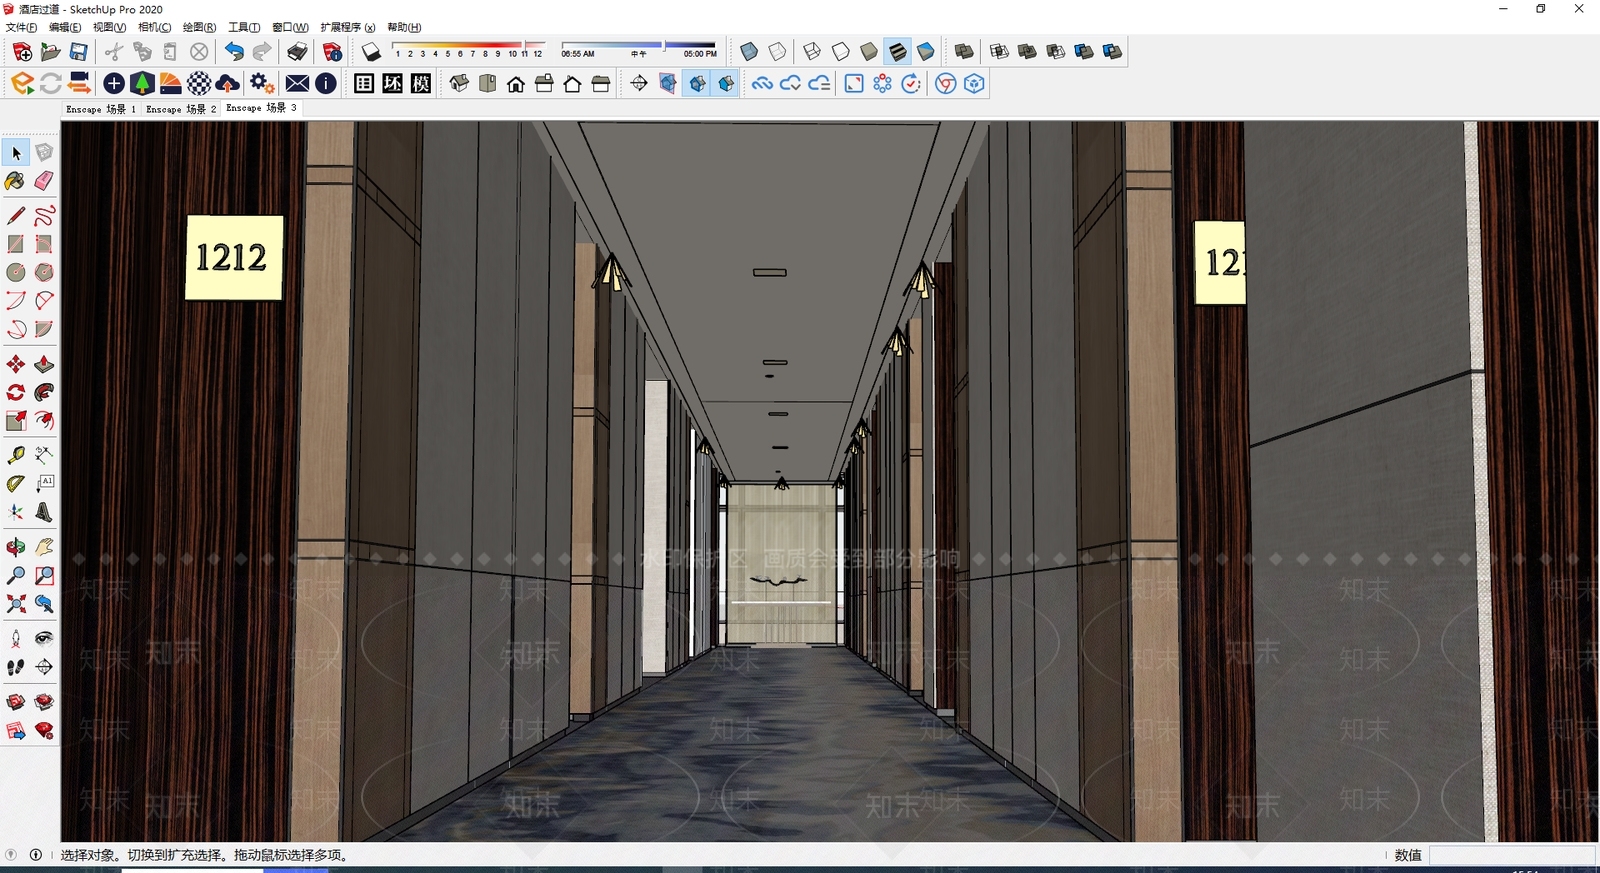Viewport: 1600px width, 873px height.
Task: Open the 工具(T) menu
Action: [x=244, y=28]
